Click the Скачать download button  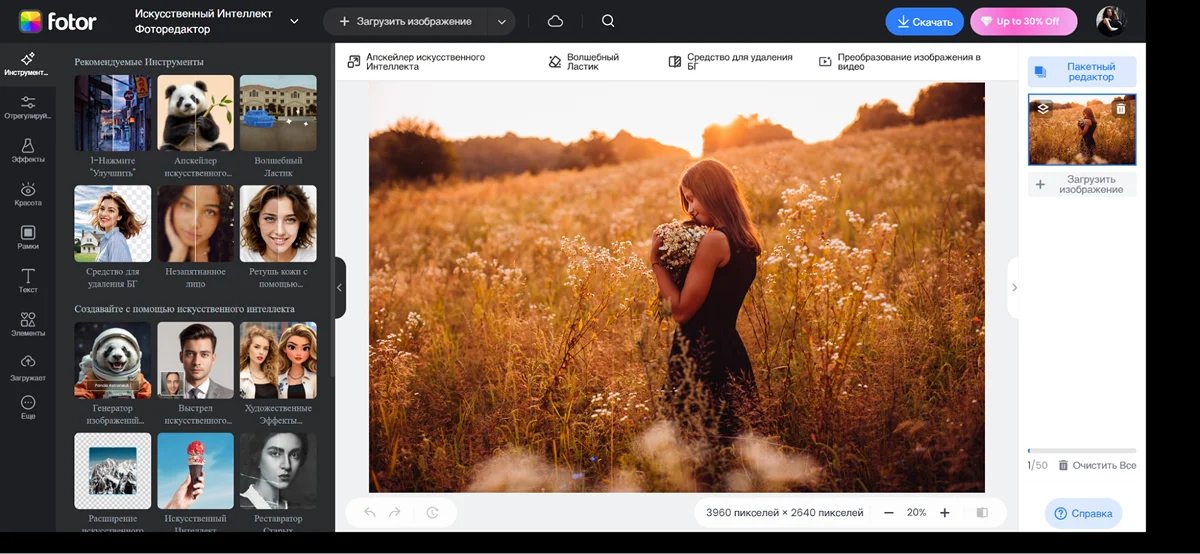924,21
